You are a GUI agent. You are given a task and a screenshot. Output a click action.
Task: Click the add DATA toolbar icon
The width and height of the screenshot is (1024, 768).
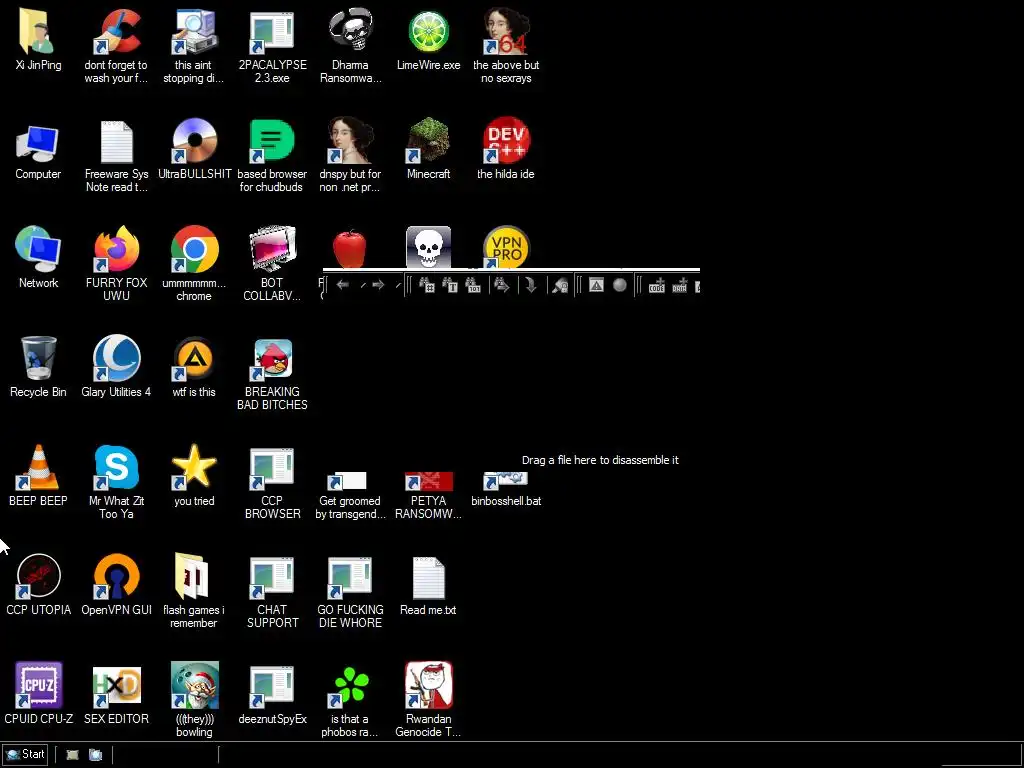[680, 285]
